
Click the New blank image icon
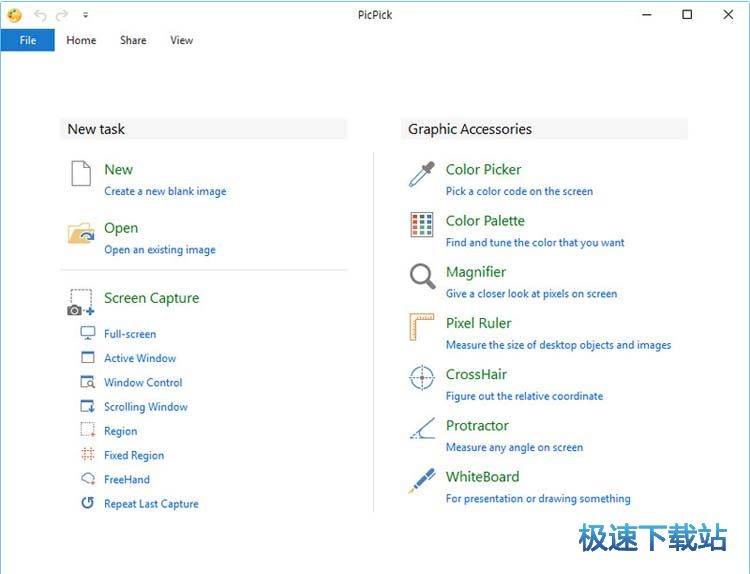[x=81, y=174]
